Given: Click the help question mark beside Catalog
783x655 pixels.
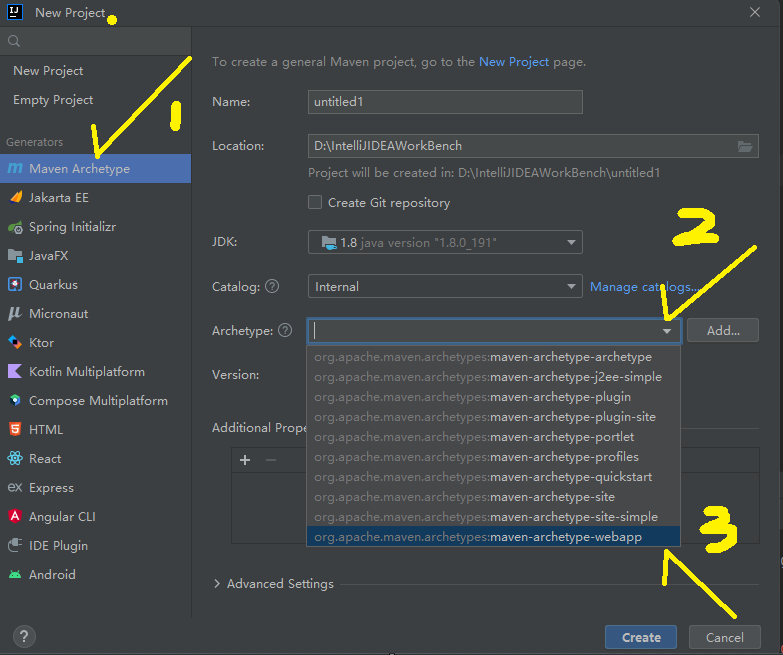Looking at the screenshot, I should coord(272,287).
